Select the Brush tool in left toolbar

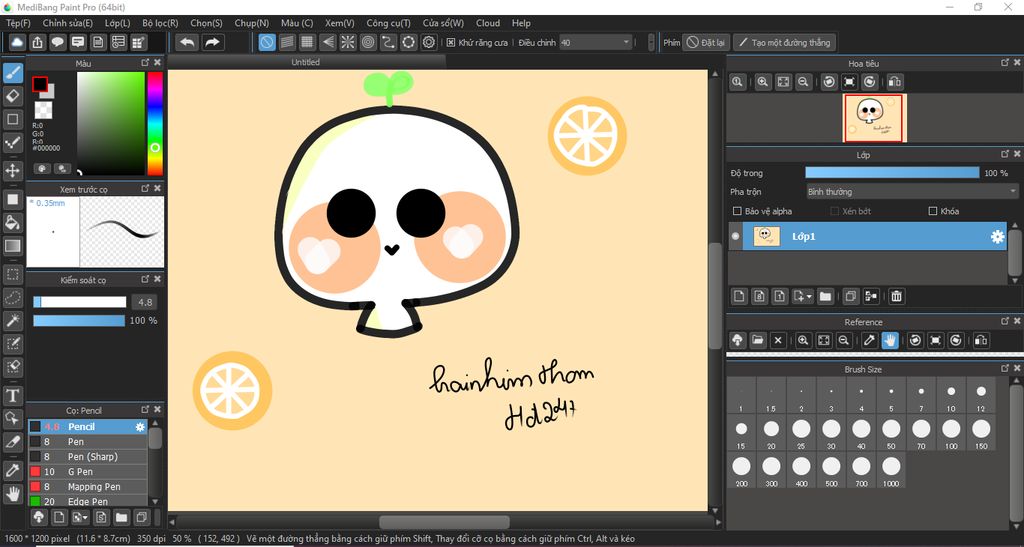click(12, 73)
